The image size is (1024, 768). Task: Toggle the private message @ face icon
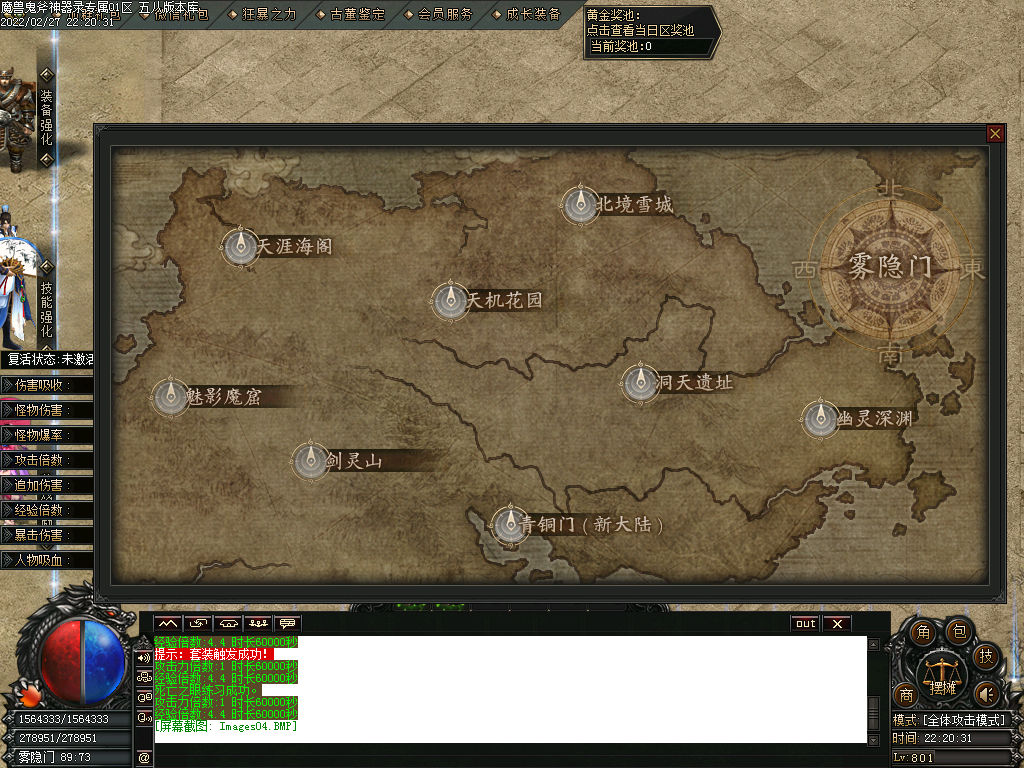(x=144, y=697)
